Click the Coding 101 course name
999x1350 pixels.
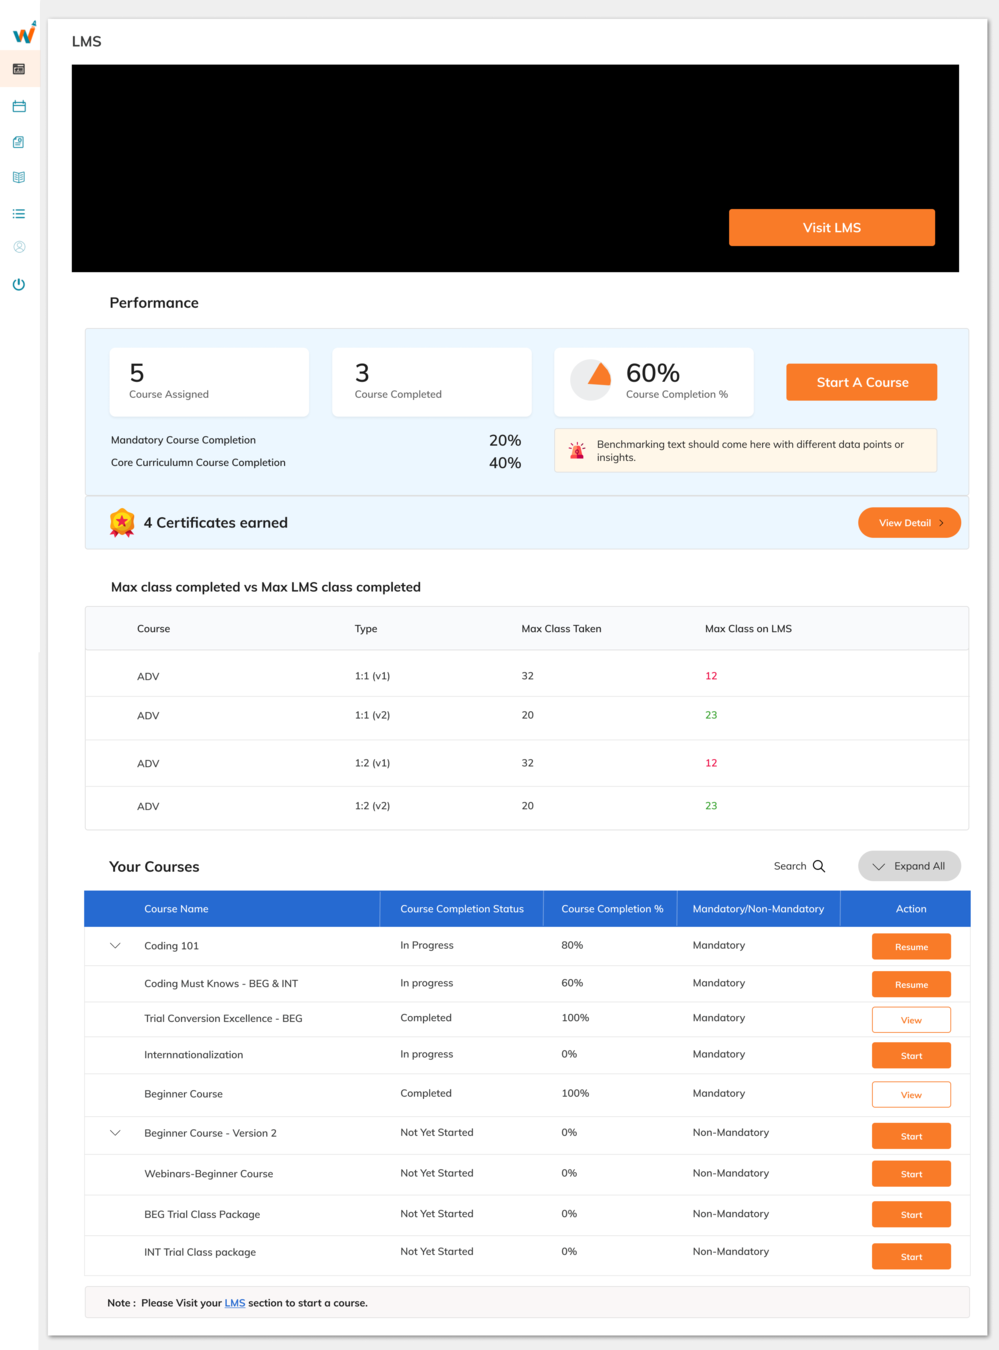171,946
